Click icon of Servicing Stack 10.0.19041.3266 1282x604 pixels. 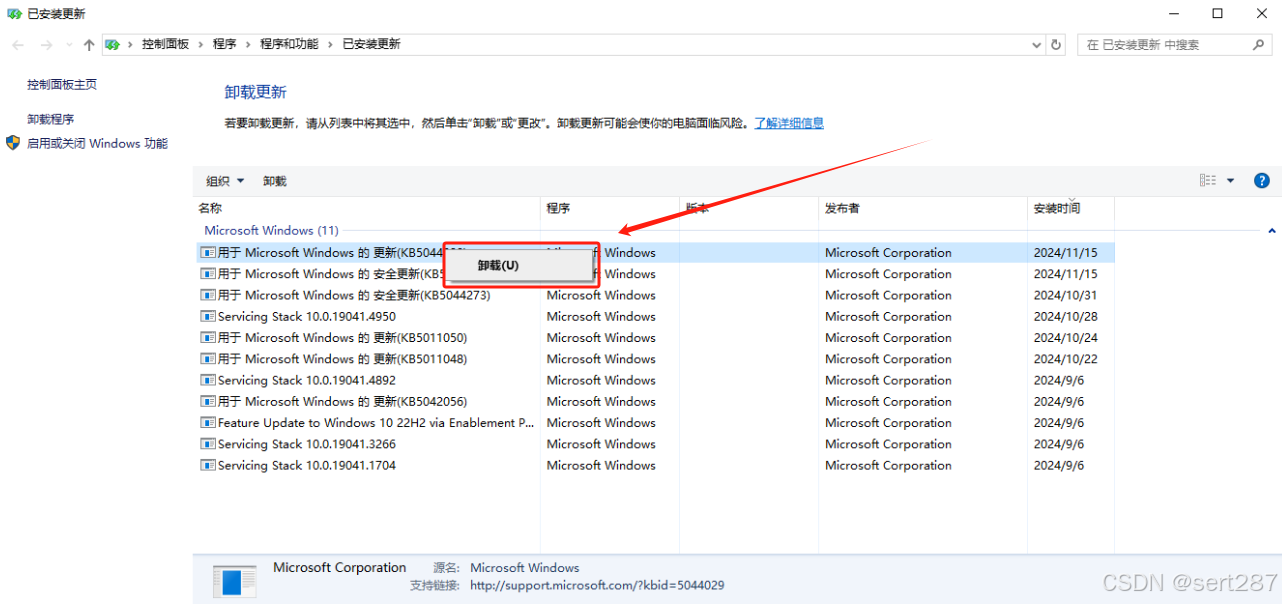(208, 444)
